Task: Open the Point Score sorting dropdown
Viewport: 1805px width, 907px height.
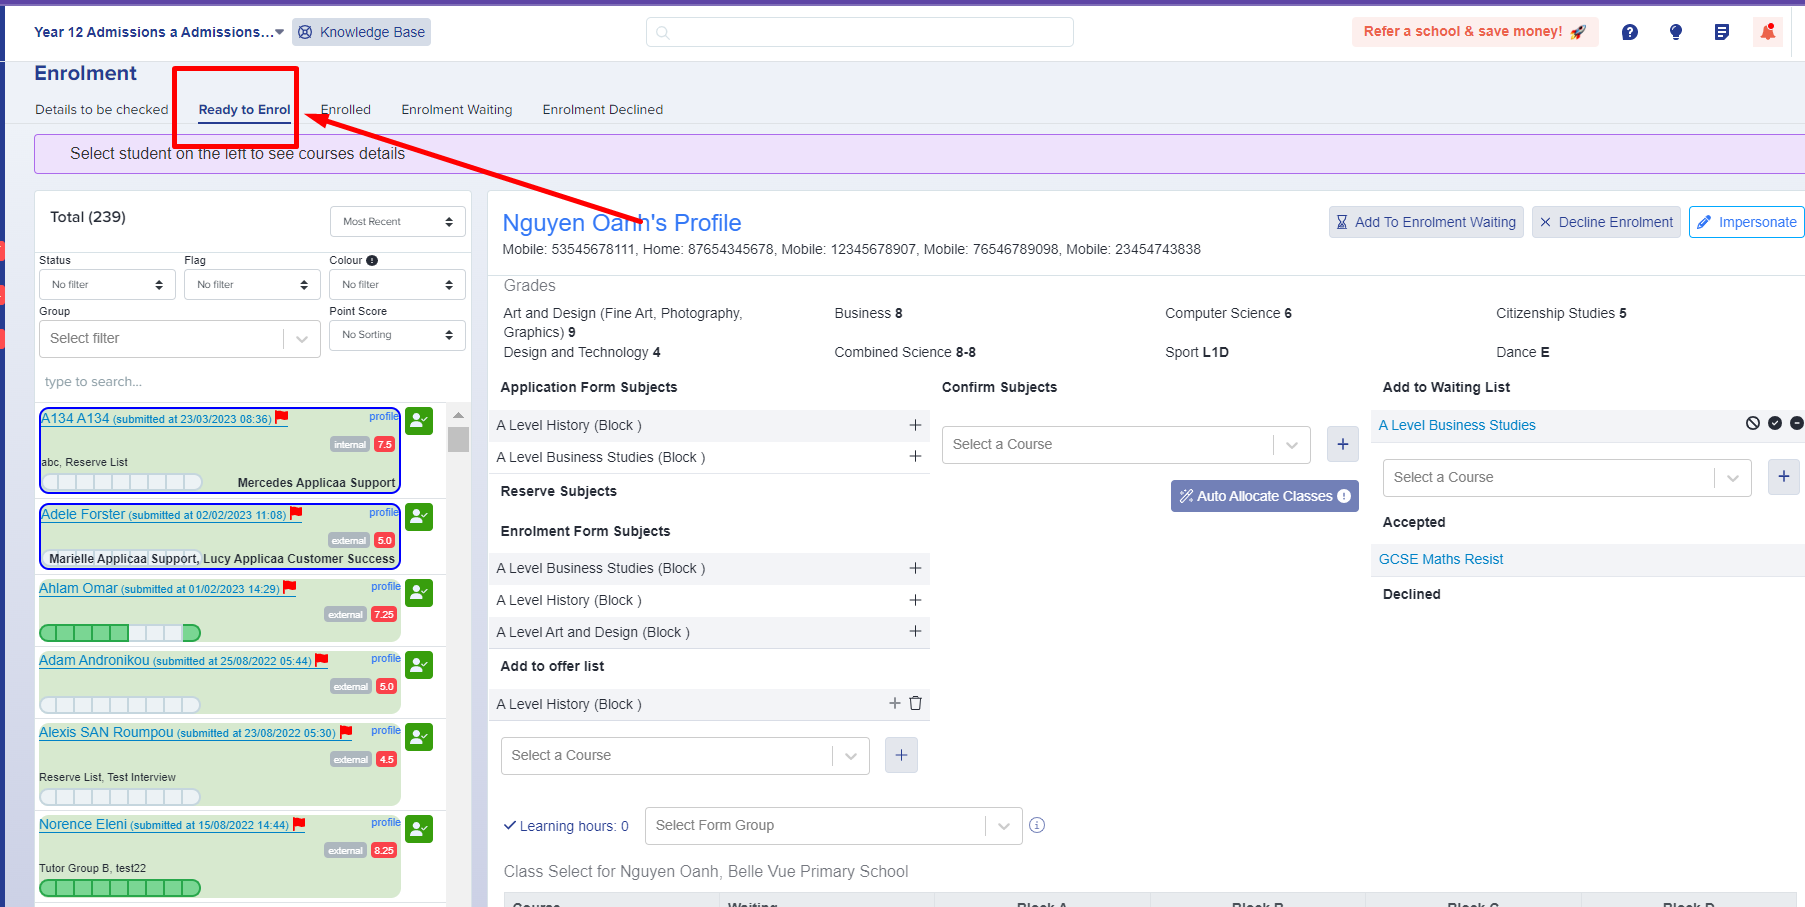Action: [398, 335]
